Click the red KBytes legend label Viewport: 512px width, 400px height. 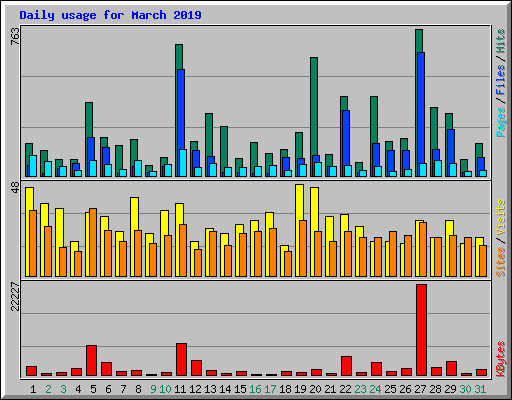pos(500,358)
